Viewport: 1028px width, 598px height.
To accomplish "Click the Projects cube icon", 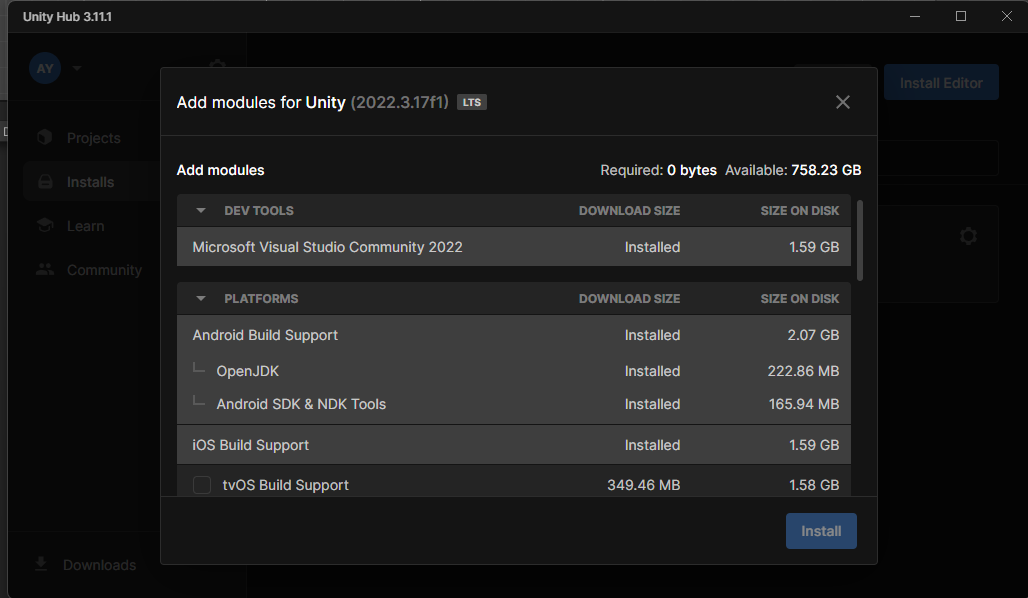I will pyautogui.click(x=45, y=137).
